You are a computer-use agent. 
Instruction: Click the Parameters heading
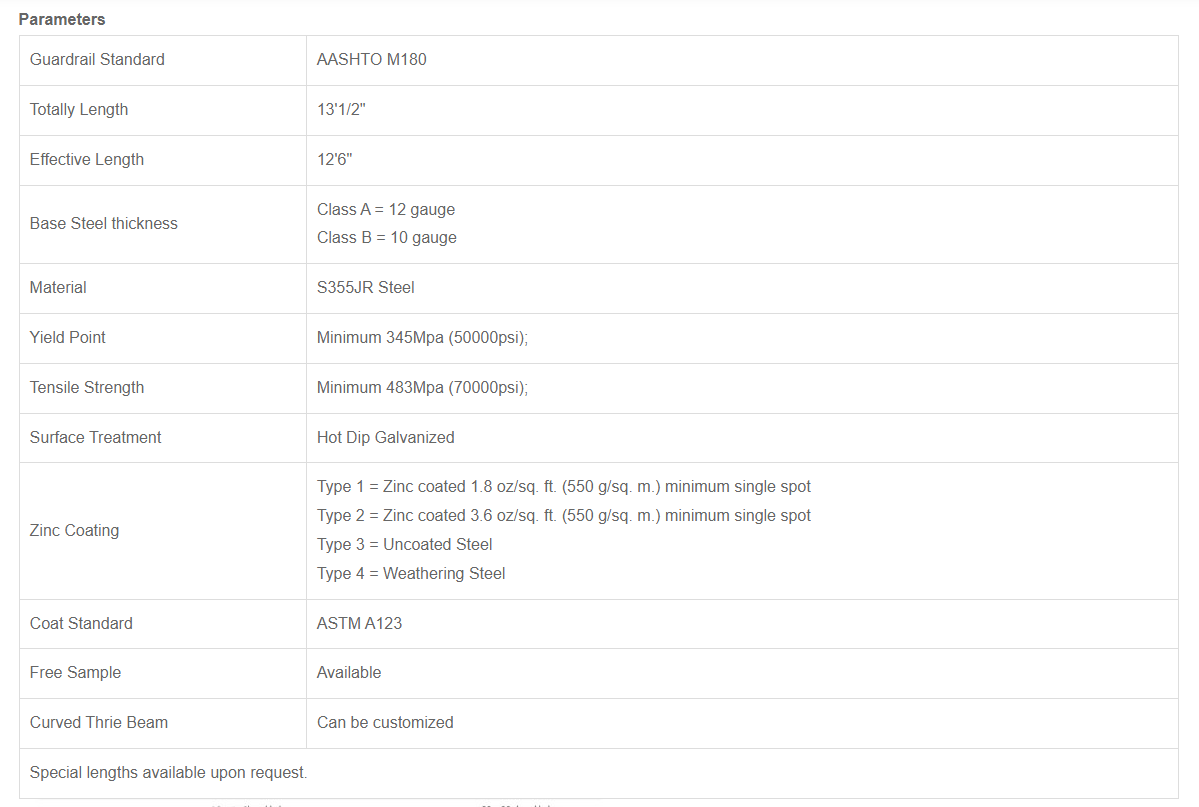(x=62, y=19)
